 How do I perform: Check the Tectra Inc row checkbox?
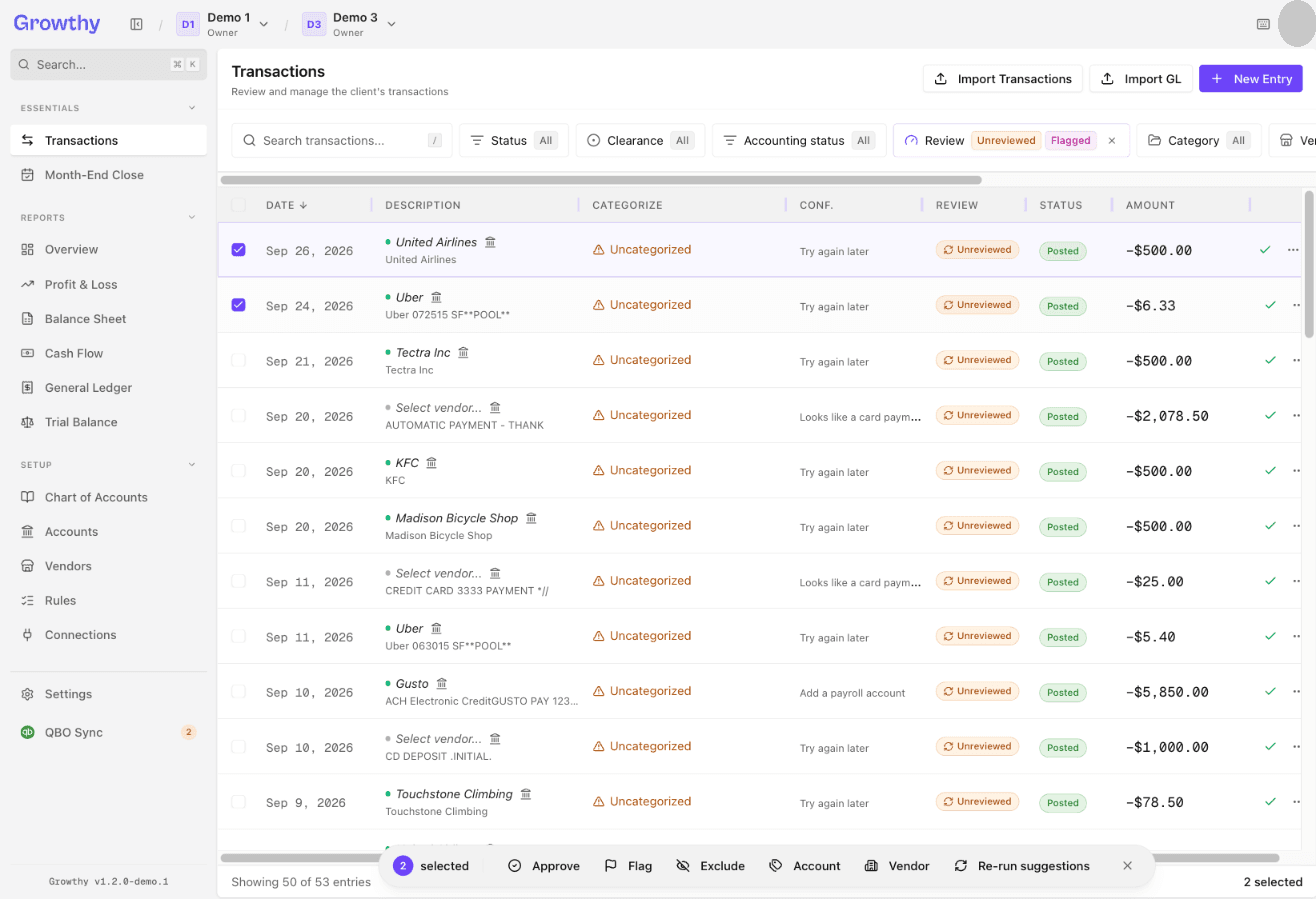coord(238,360)
